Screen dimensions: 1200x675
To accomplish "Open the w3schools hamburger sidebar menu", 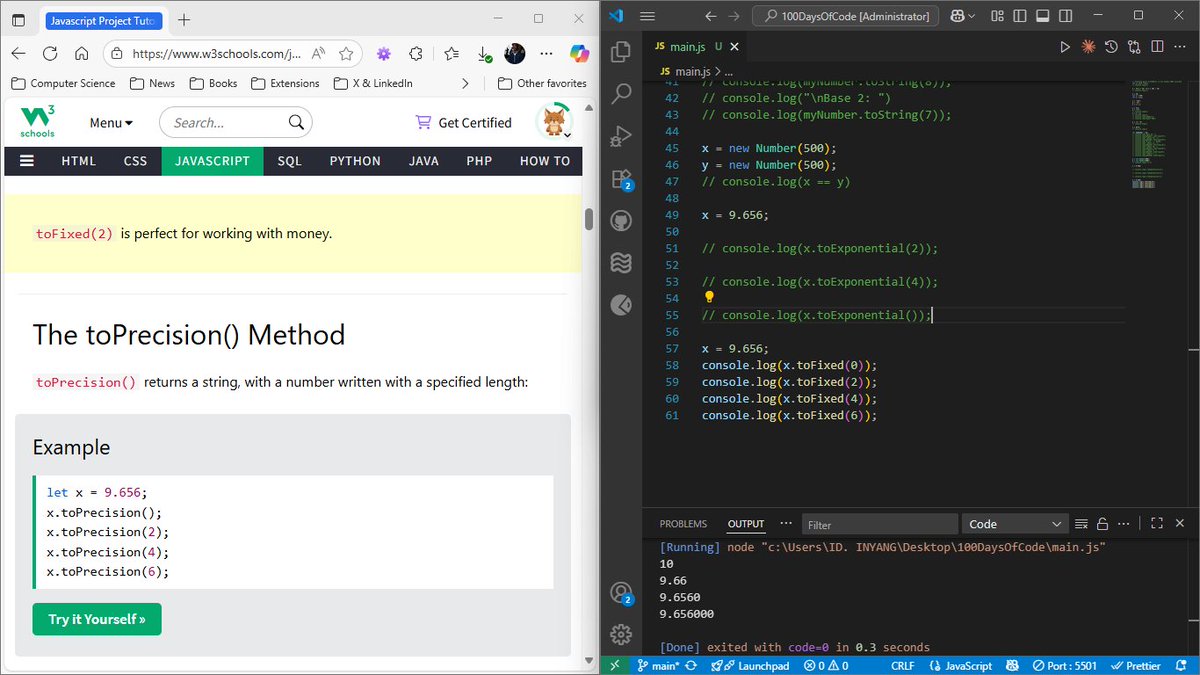I will click(27, 160).
